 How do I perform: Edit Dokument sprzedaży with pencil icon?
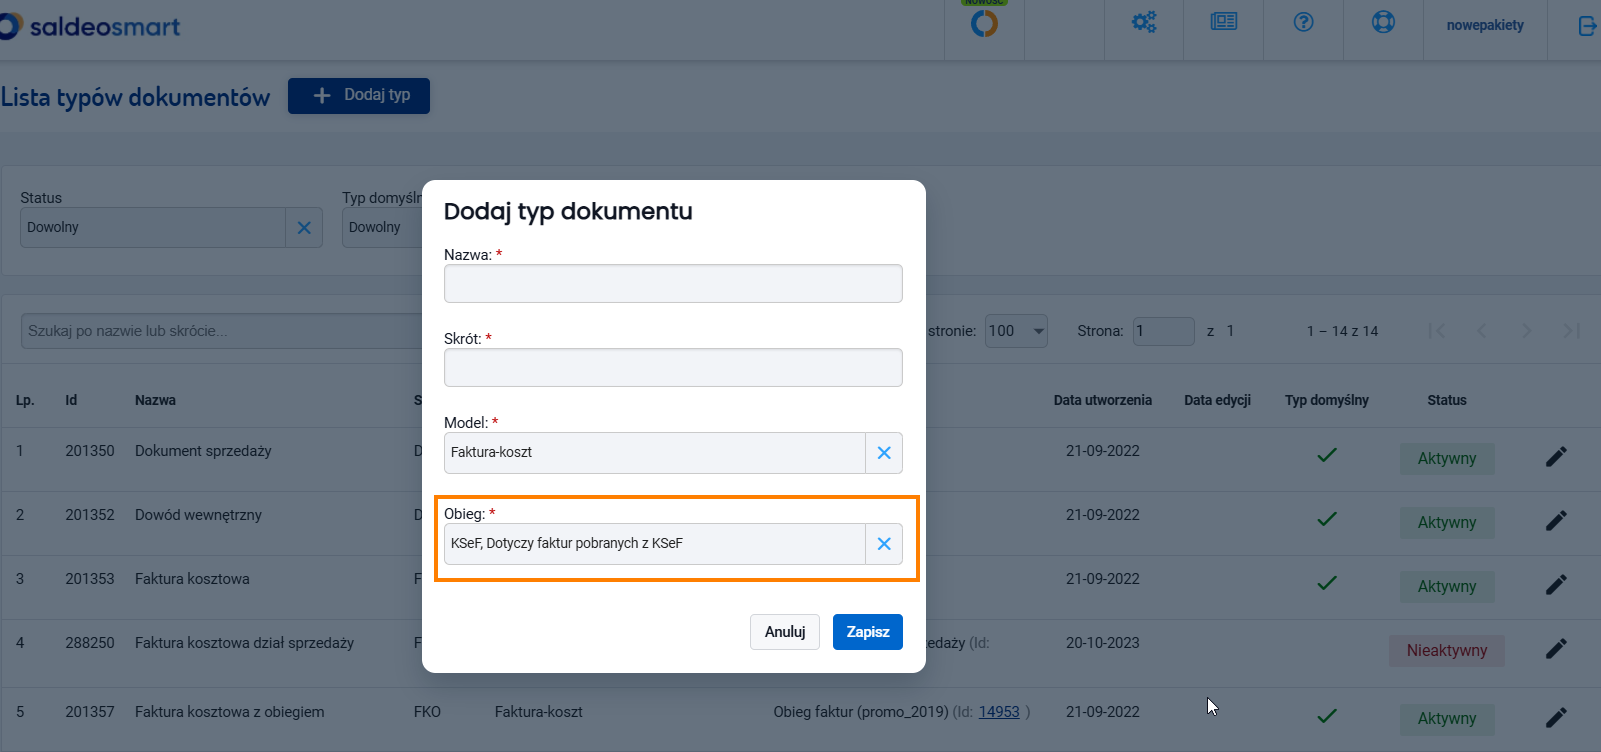click(x=1556, y=457)
